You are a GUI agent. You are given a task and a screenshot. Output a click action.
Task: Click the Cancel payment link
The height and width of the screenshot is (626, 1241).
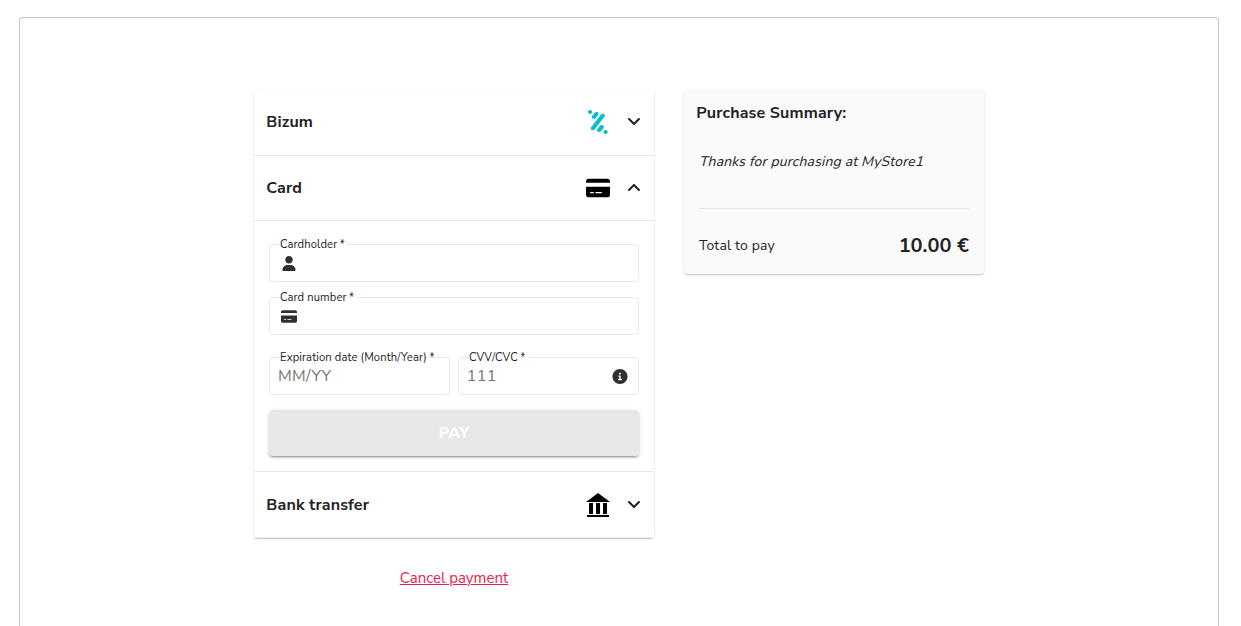pyautogui.click(x=454, y=578)
